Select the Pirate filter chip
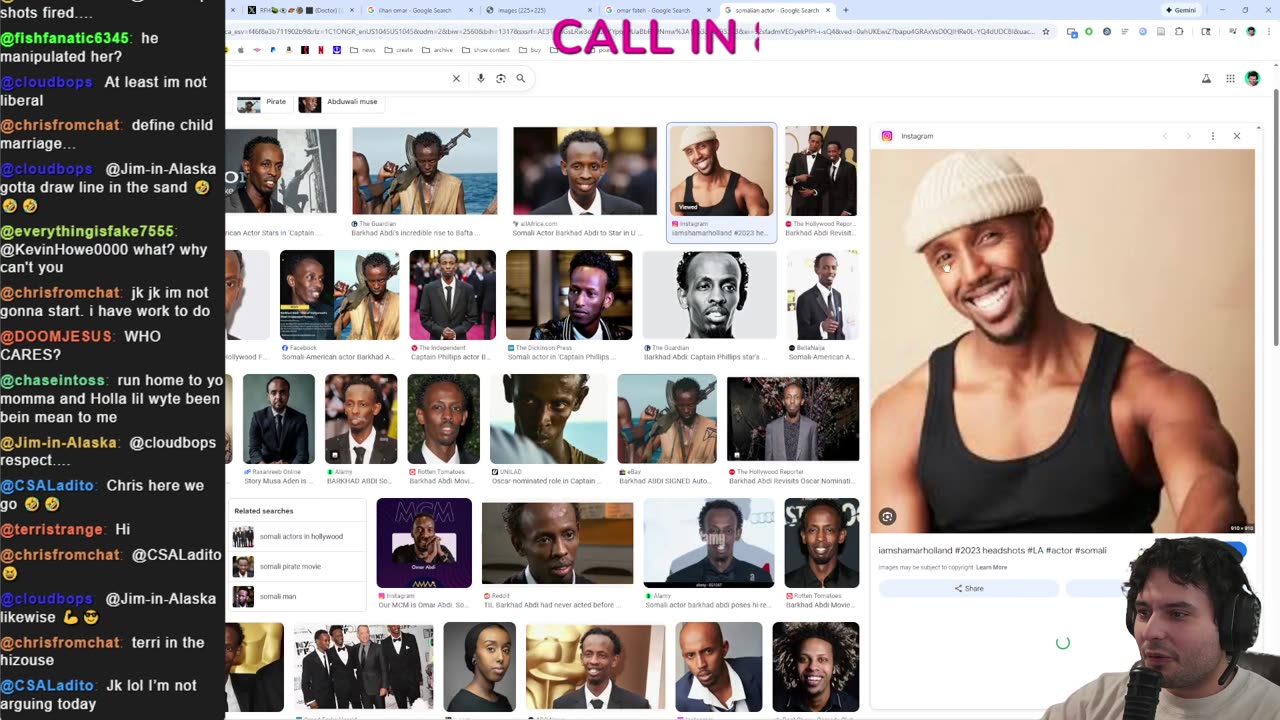Screen dimensions: 1280x720 pyautogui.click(x=263, y=102)
